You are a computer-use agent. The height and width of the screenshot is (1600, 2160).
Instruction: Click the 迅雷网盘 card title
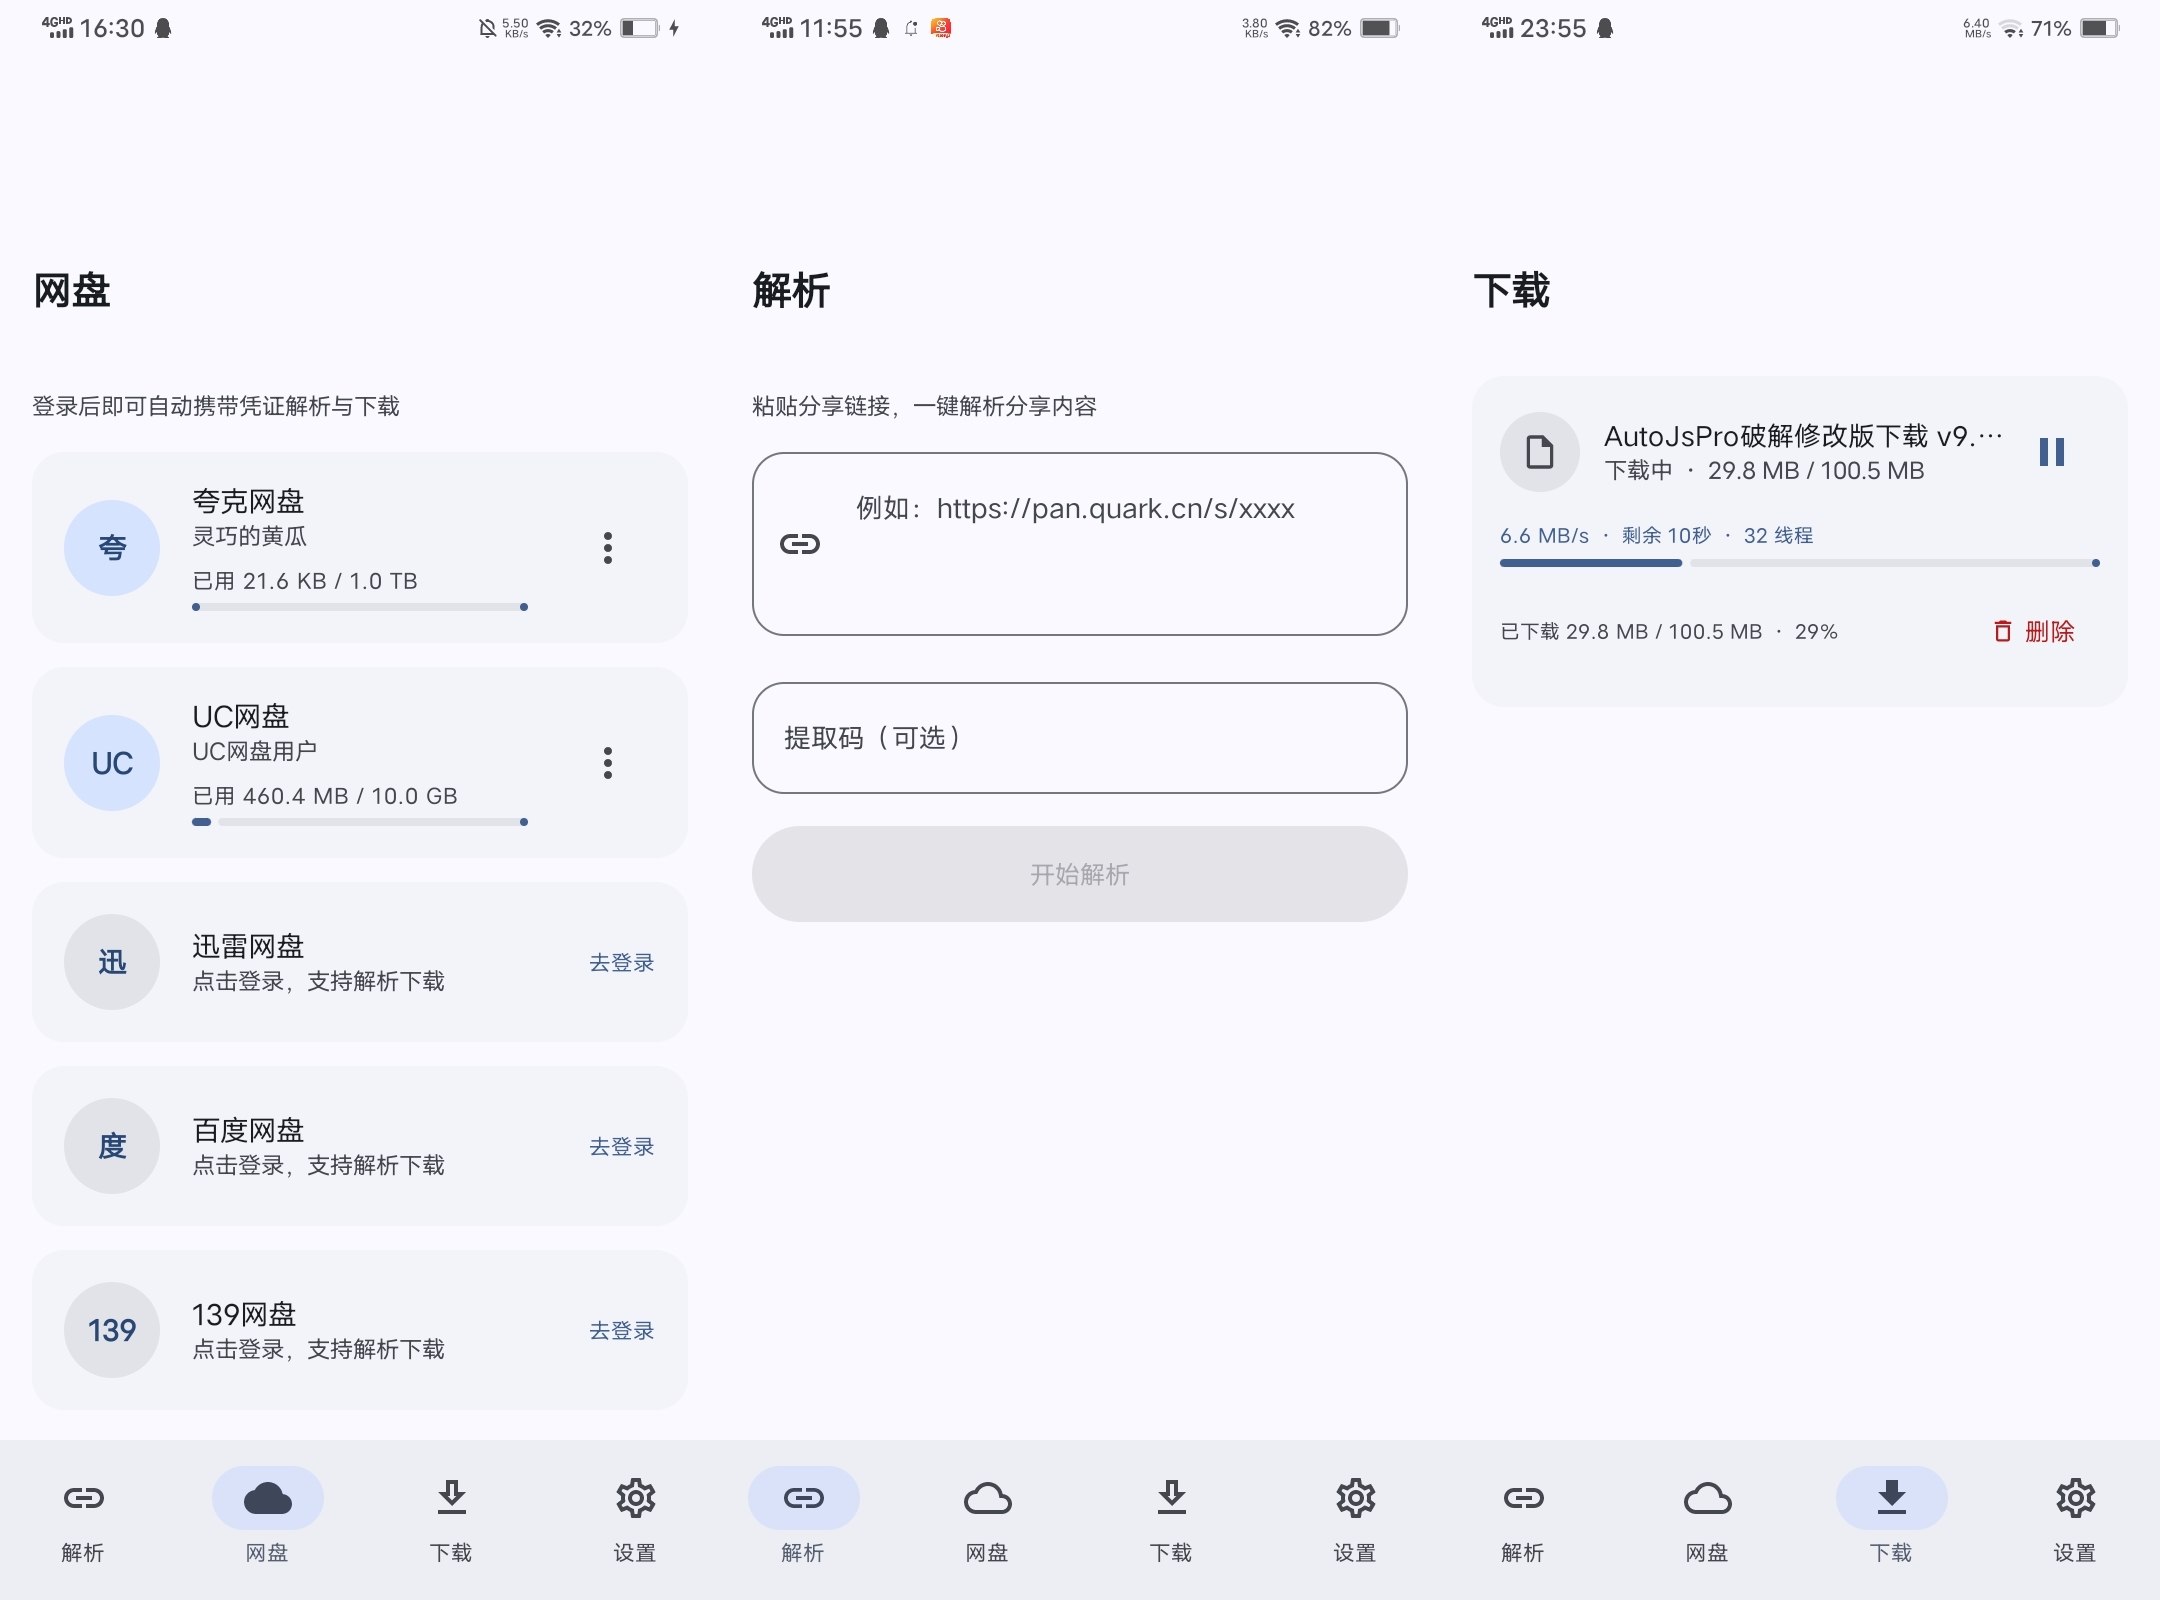tap(248, 946)
